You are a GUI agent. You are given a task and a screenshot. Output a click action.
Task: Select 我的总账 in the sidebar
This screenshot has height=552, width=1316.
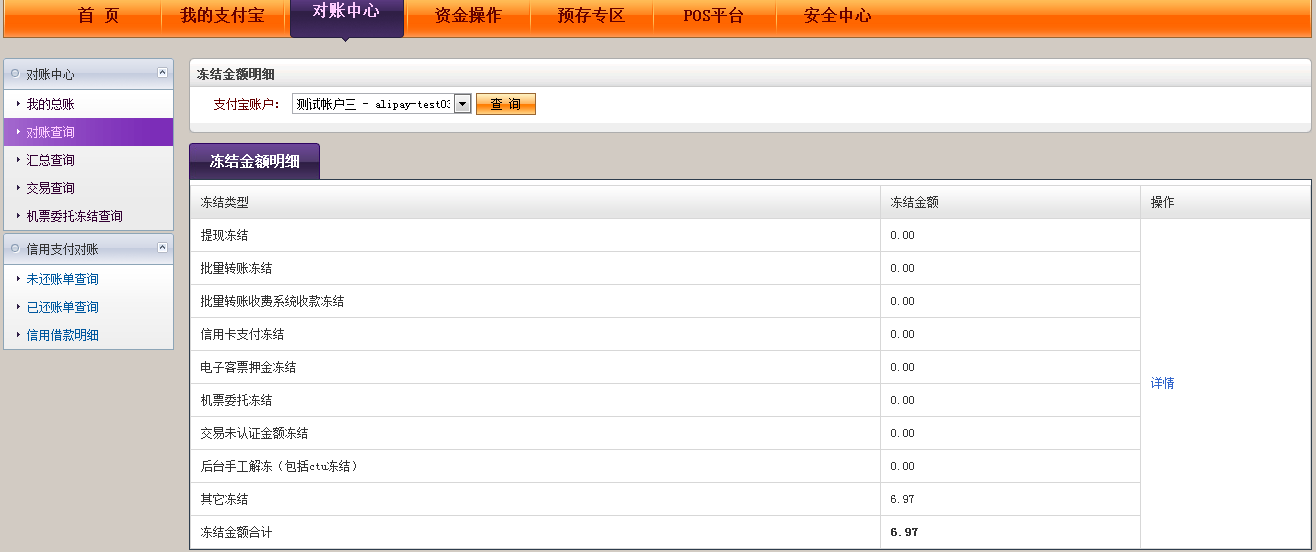(50, 104)
